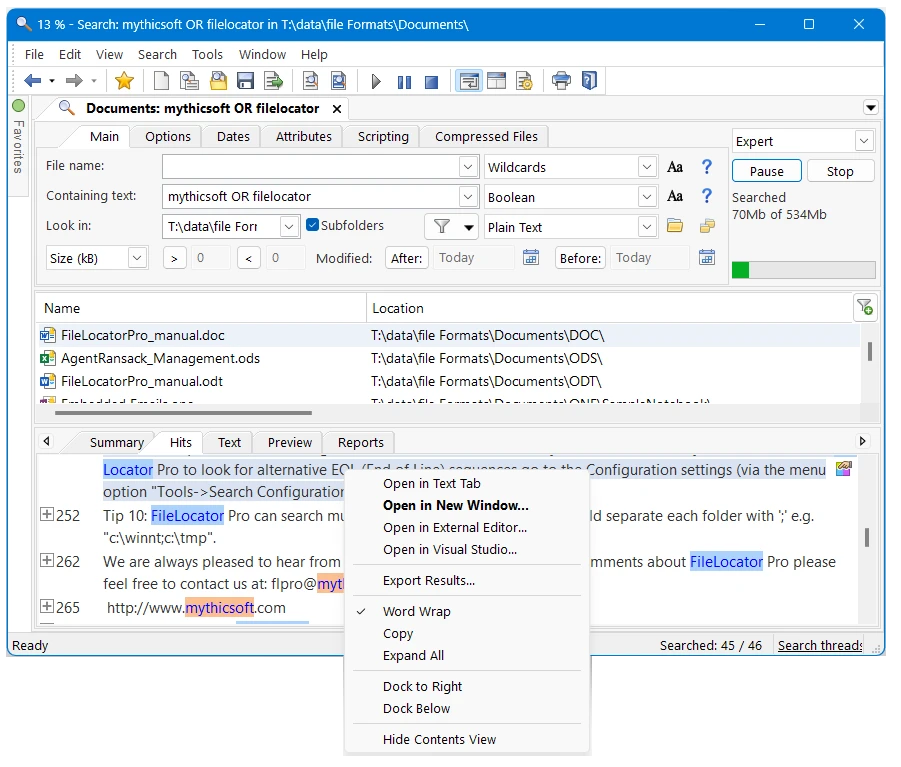Click the yellow folder open-search icon

[218, 81]
